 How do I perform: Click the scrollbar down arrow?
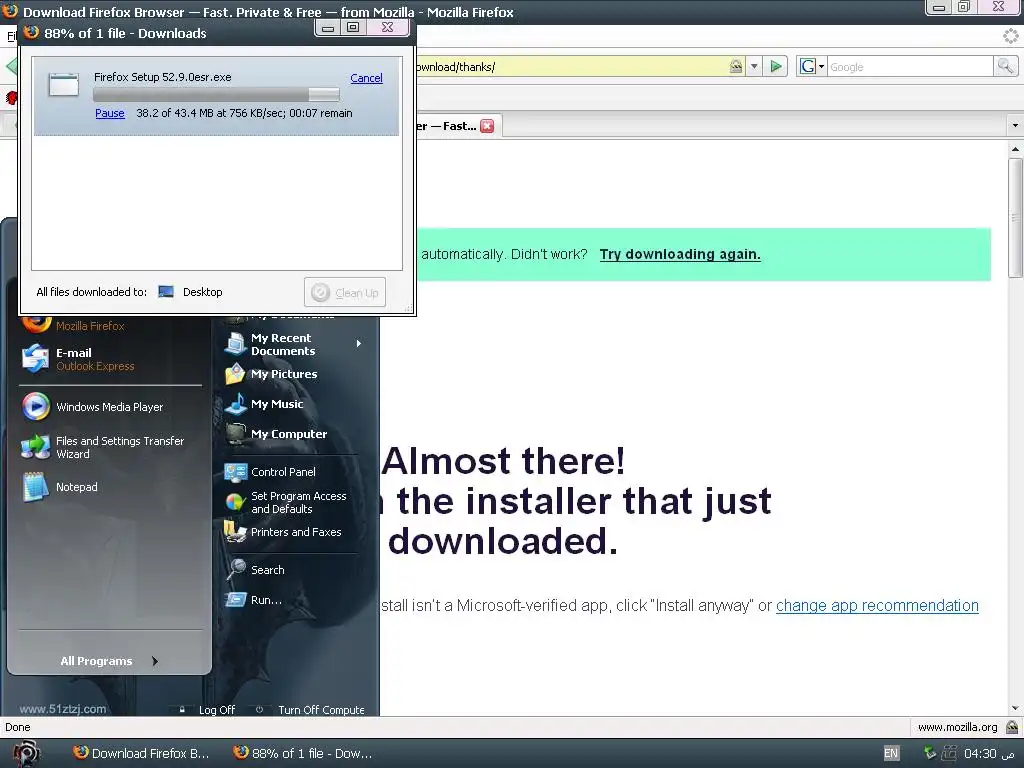coord(1016,708)
